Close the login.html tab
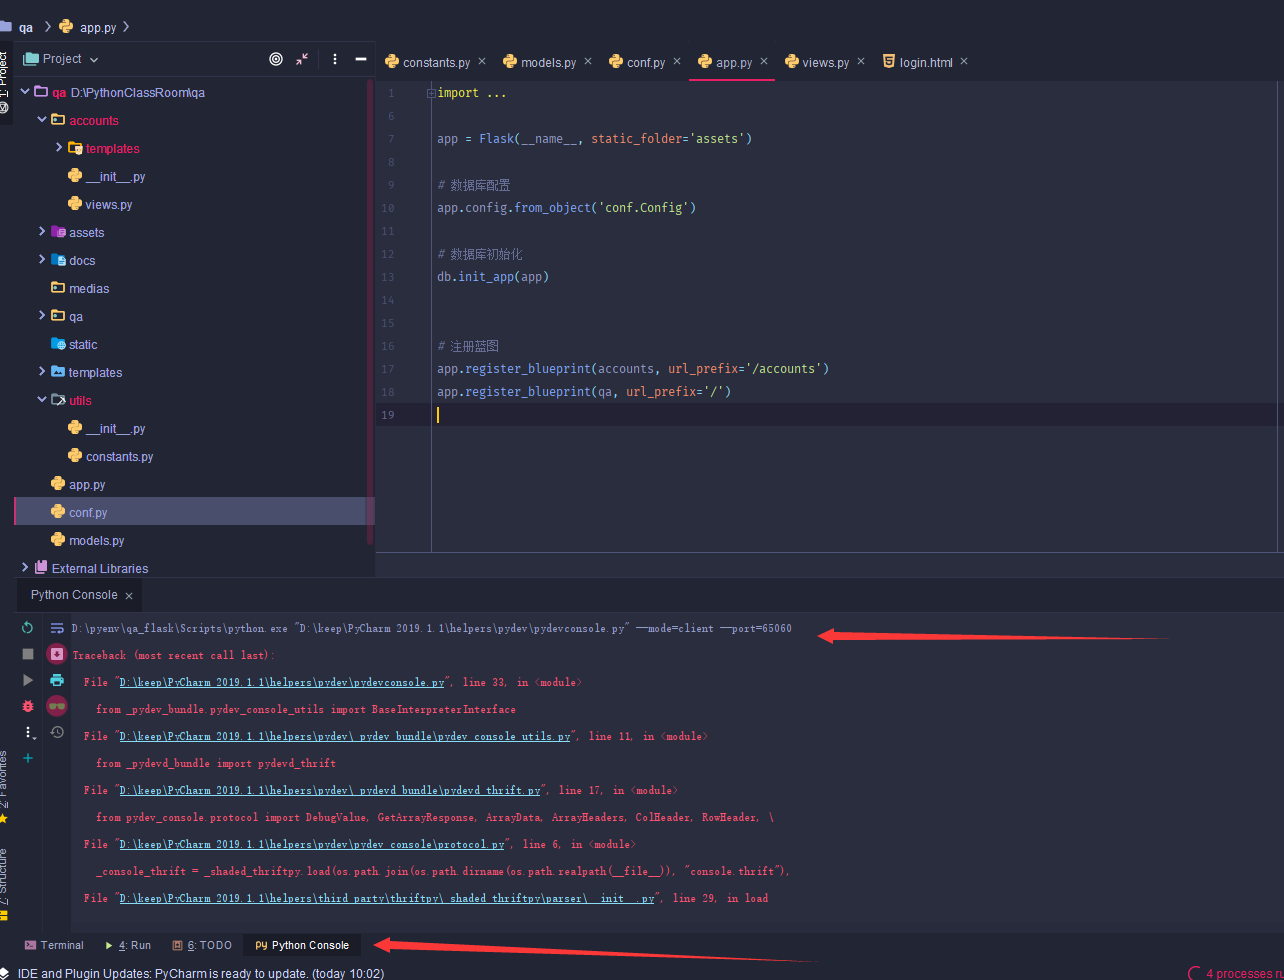 point(964,61)
